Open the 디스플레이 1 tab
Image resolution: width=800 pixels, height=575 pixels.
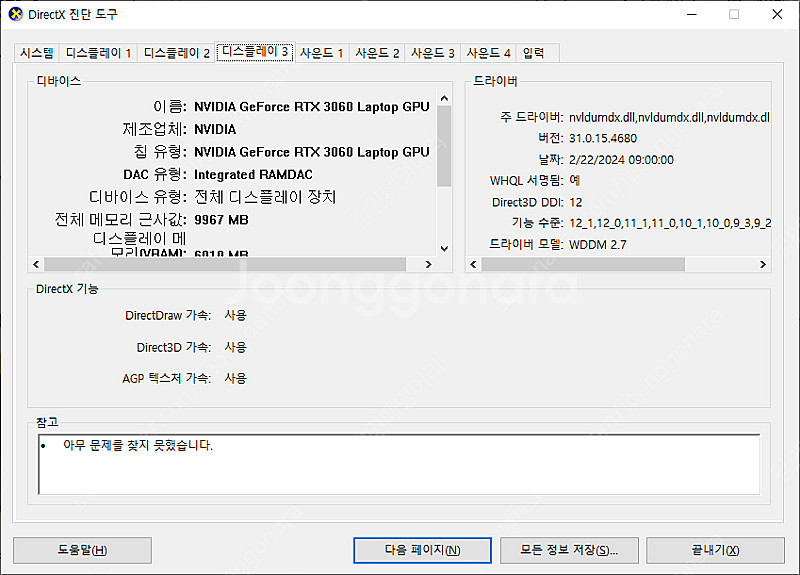tap(98, 53)
